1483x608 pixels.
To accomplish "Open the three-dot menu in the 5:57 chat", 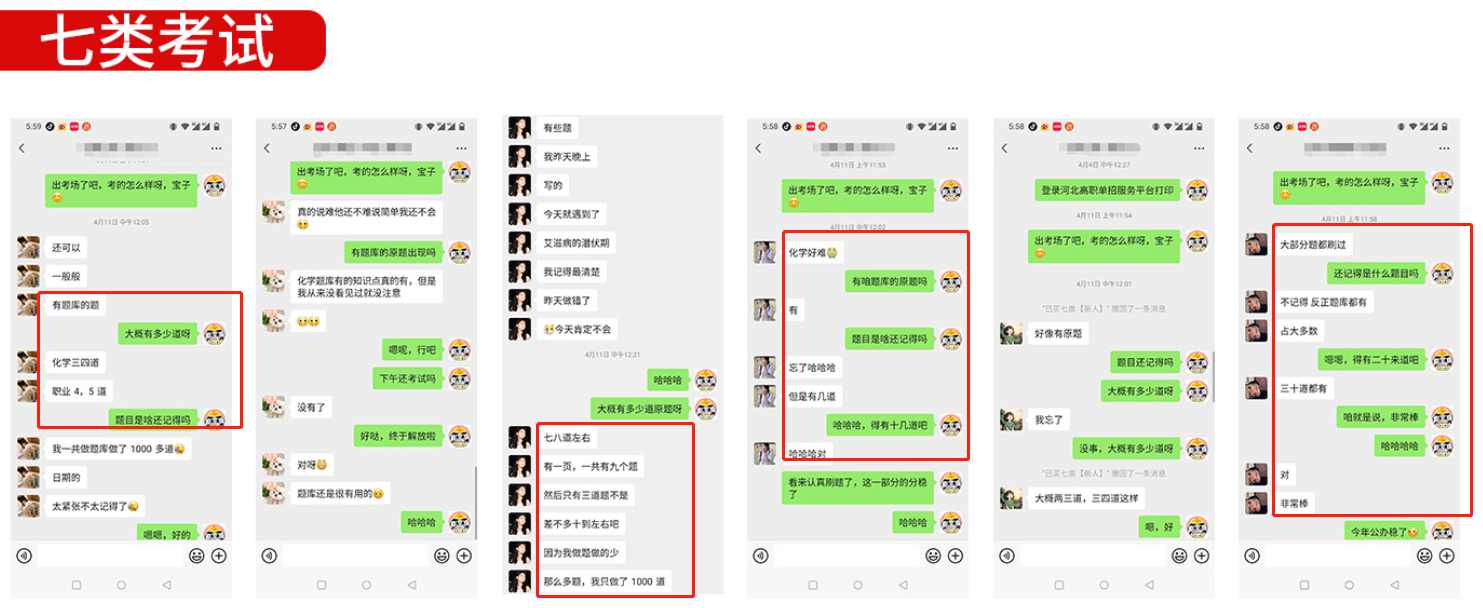I will (461, 148).
